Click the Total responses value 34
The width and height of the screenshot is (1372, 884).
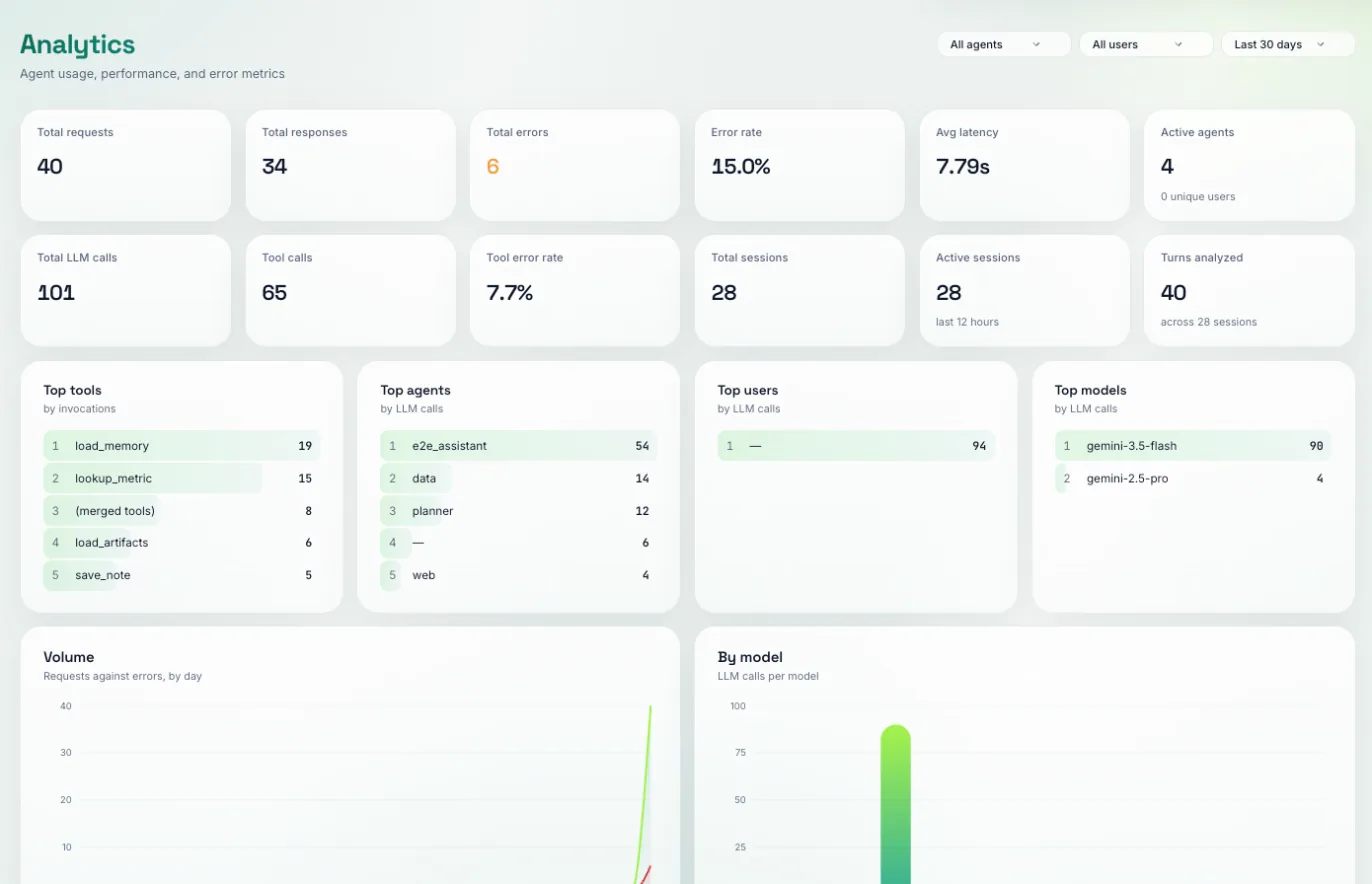[x=274, y=167]
